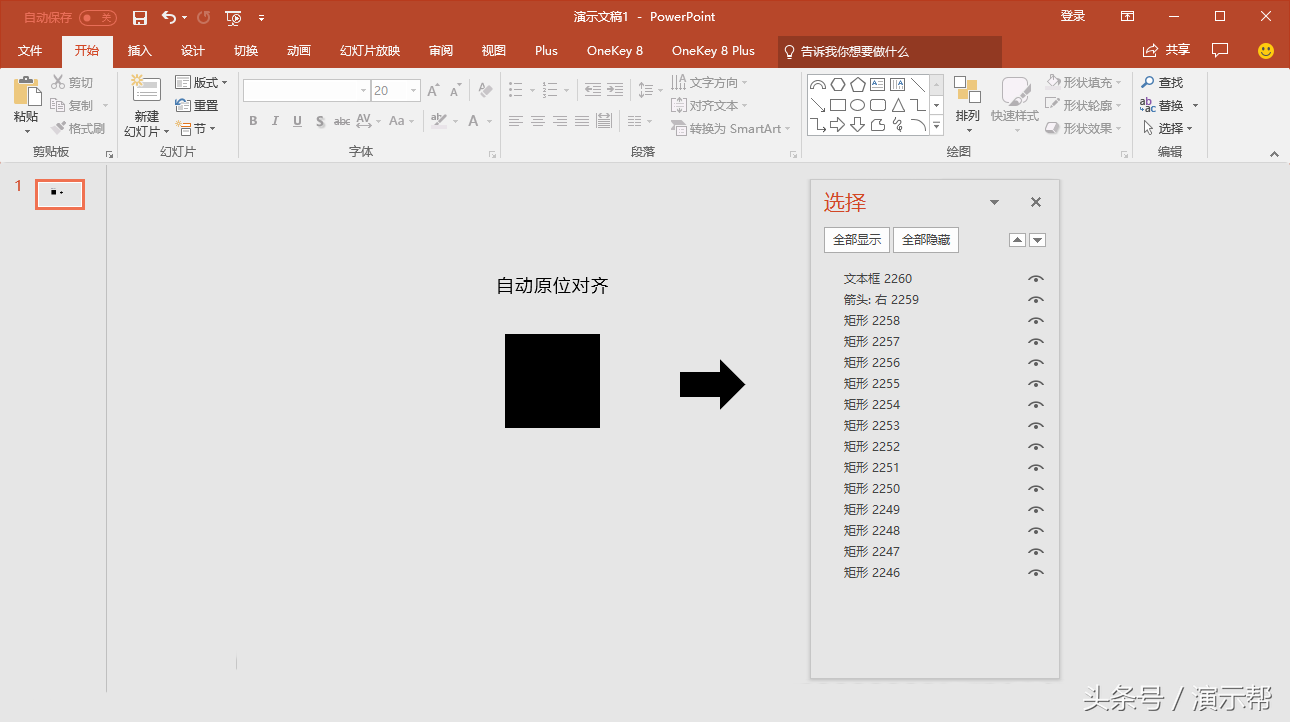The height and width of the screenshot is (722, 1290).
Task: Click the Sign in (登录) link
Action: (1073, 16)
